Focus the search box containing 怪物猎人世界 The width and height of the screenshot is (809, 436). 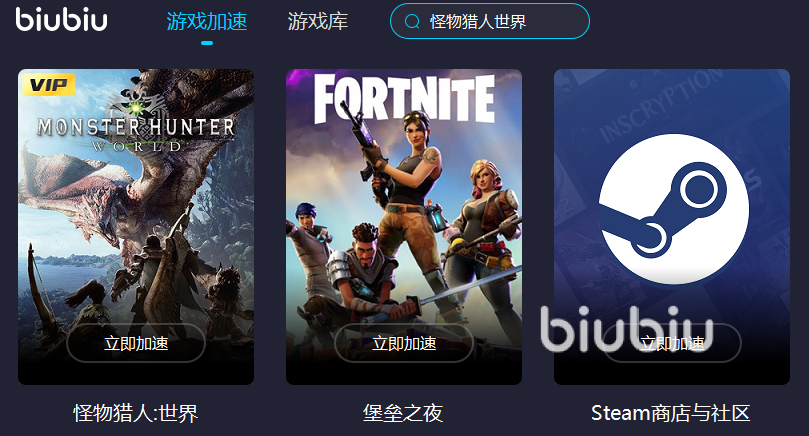(490, 21)
